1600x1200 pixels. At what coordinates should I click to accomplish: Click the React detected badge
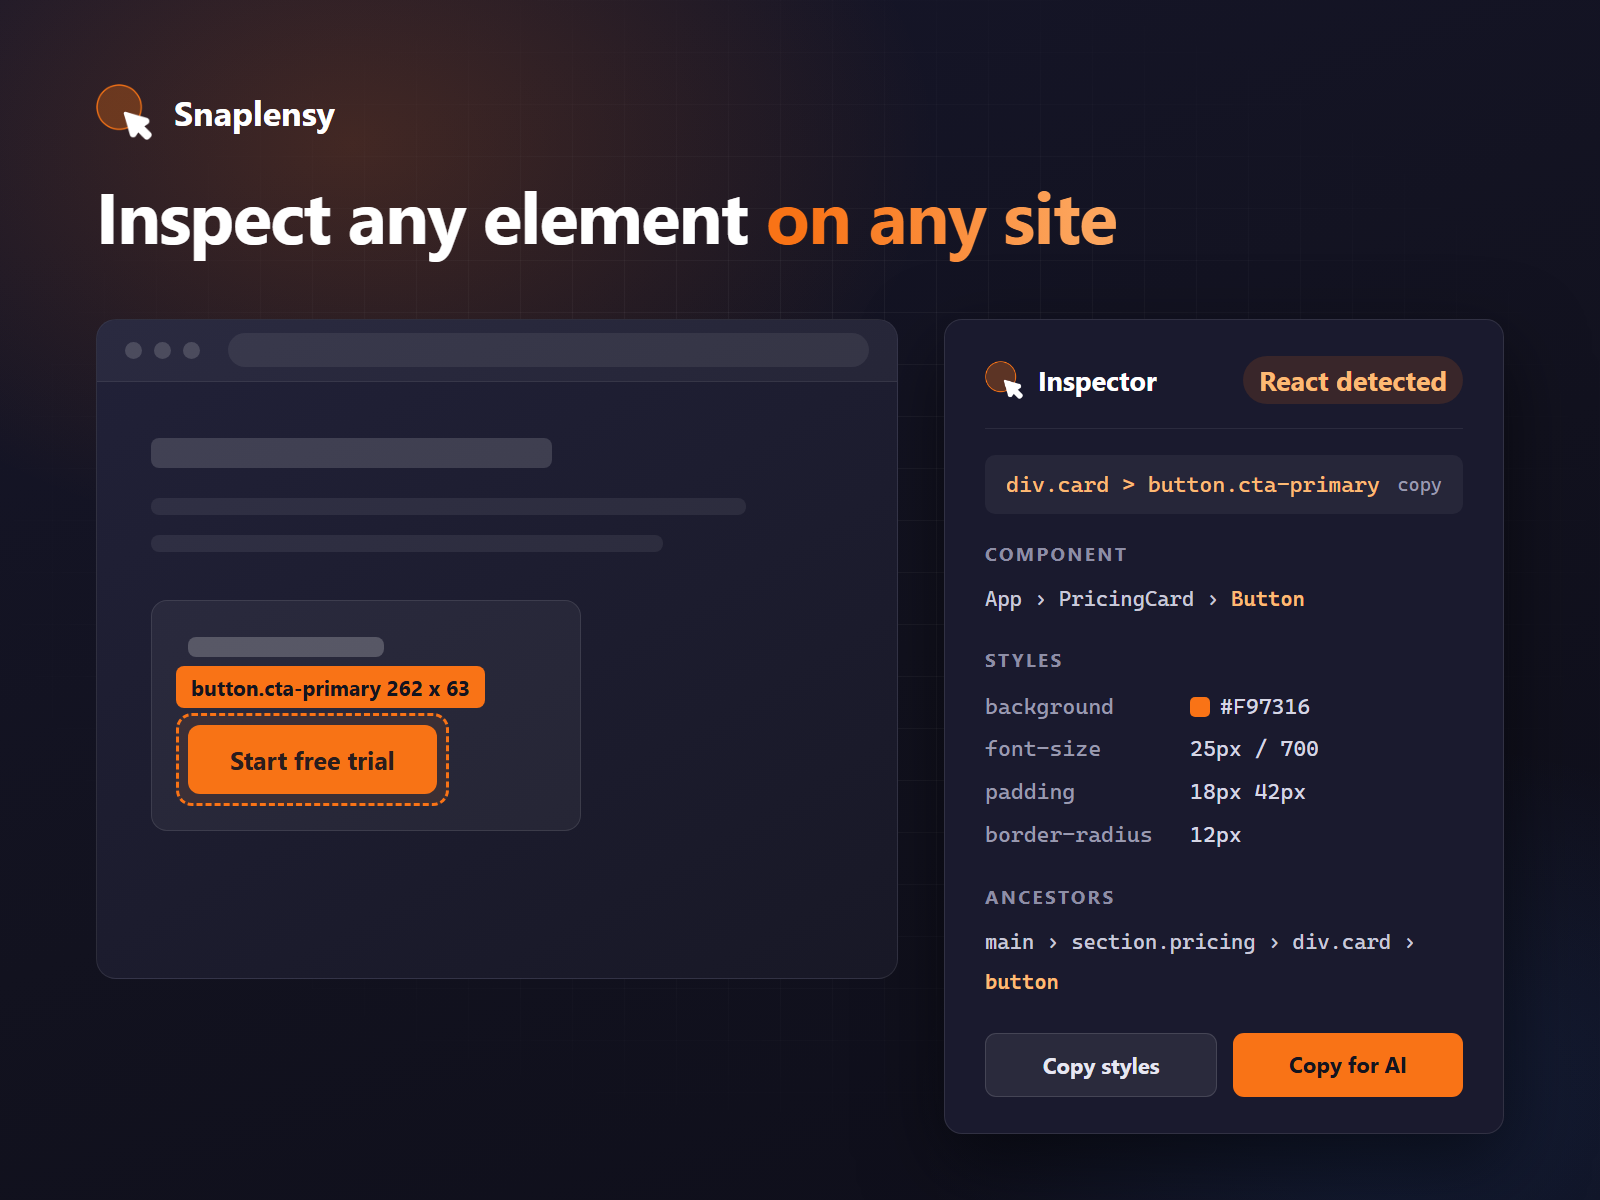(x=1353, y=381)
